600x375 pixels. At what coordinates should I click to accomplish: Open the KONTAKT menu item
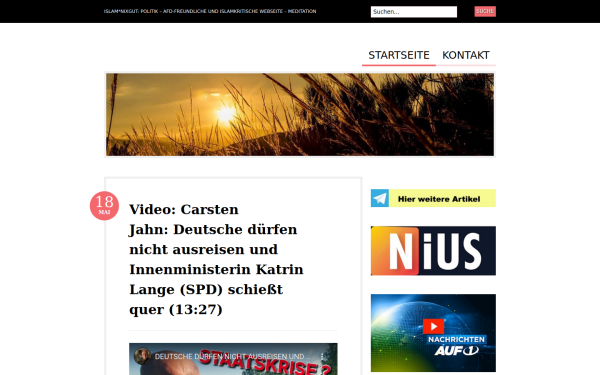466,55
